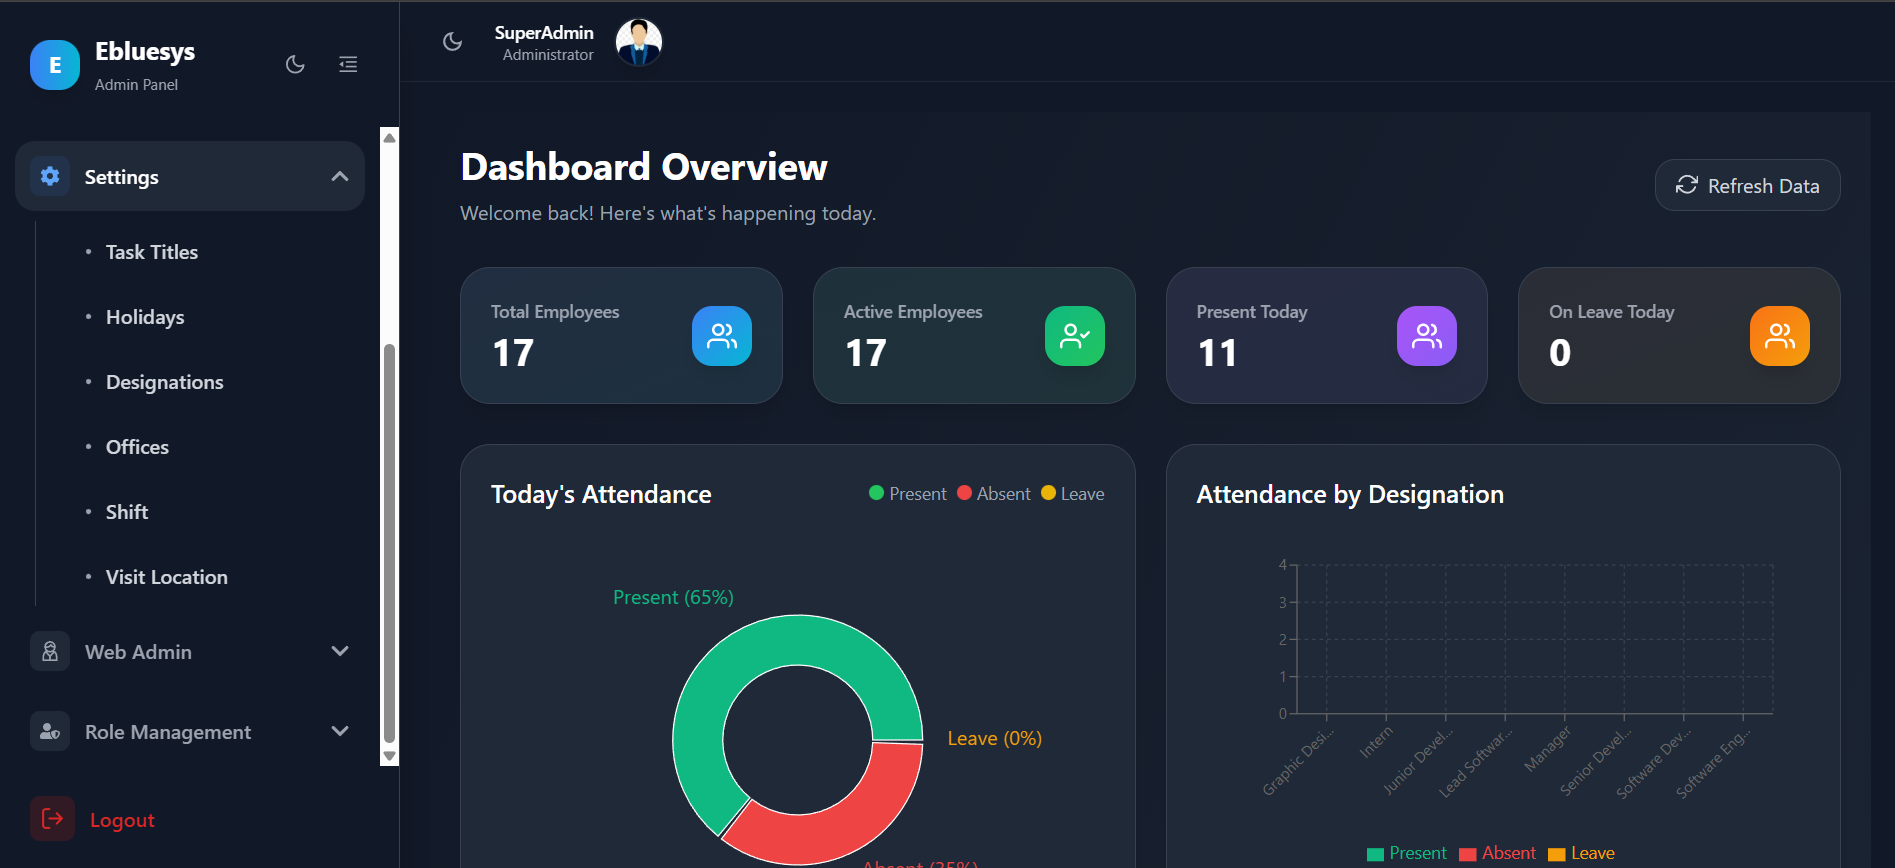Expand the Role Management section
The width and height of the screenshot is (1895, 868).
[x=340, y=731]
